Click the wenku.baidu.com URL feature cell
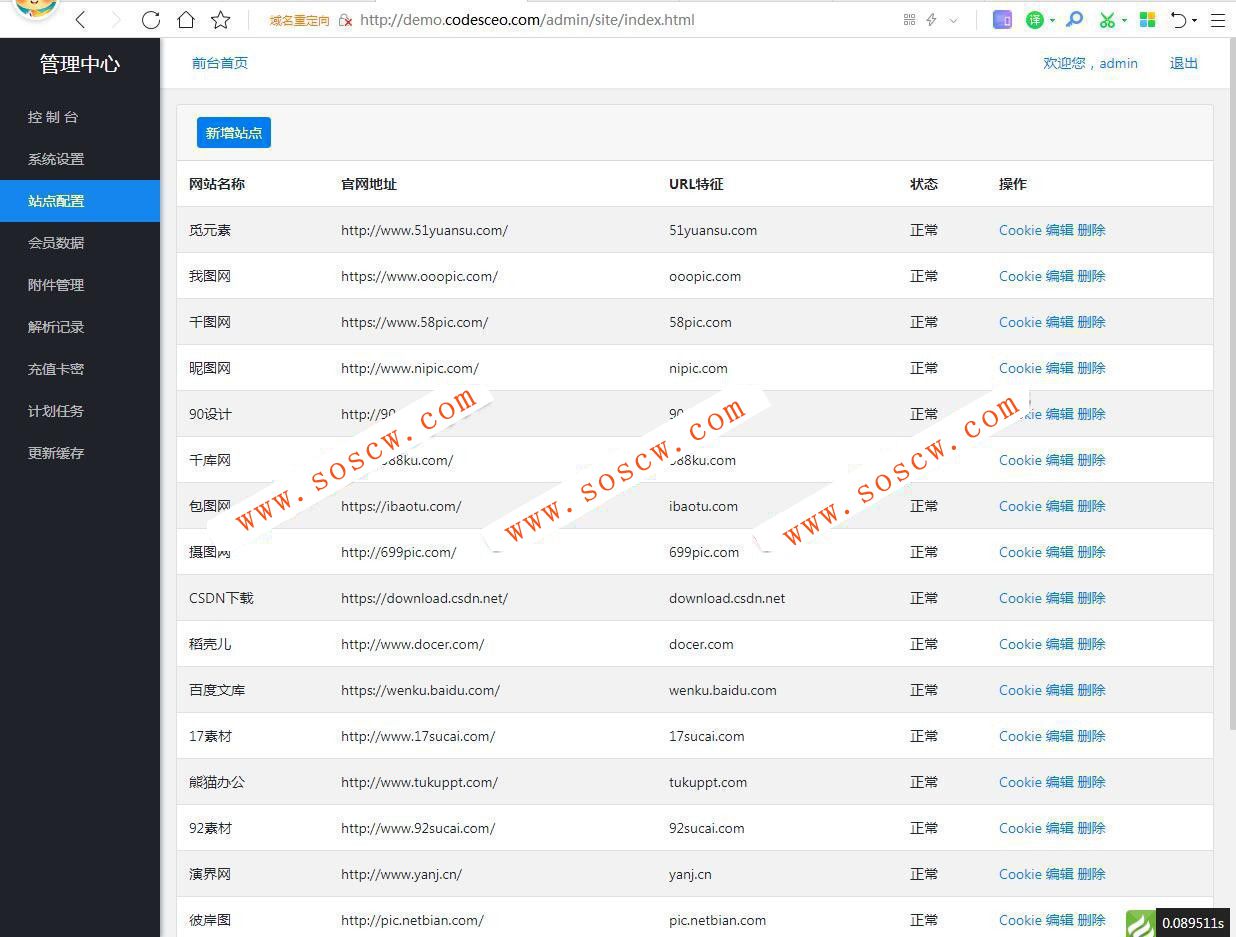The height and width of the screenshot is (937, 1236). (723, 690)
